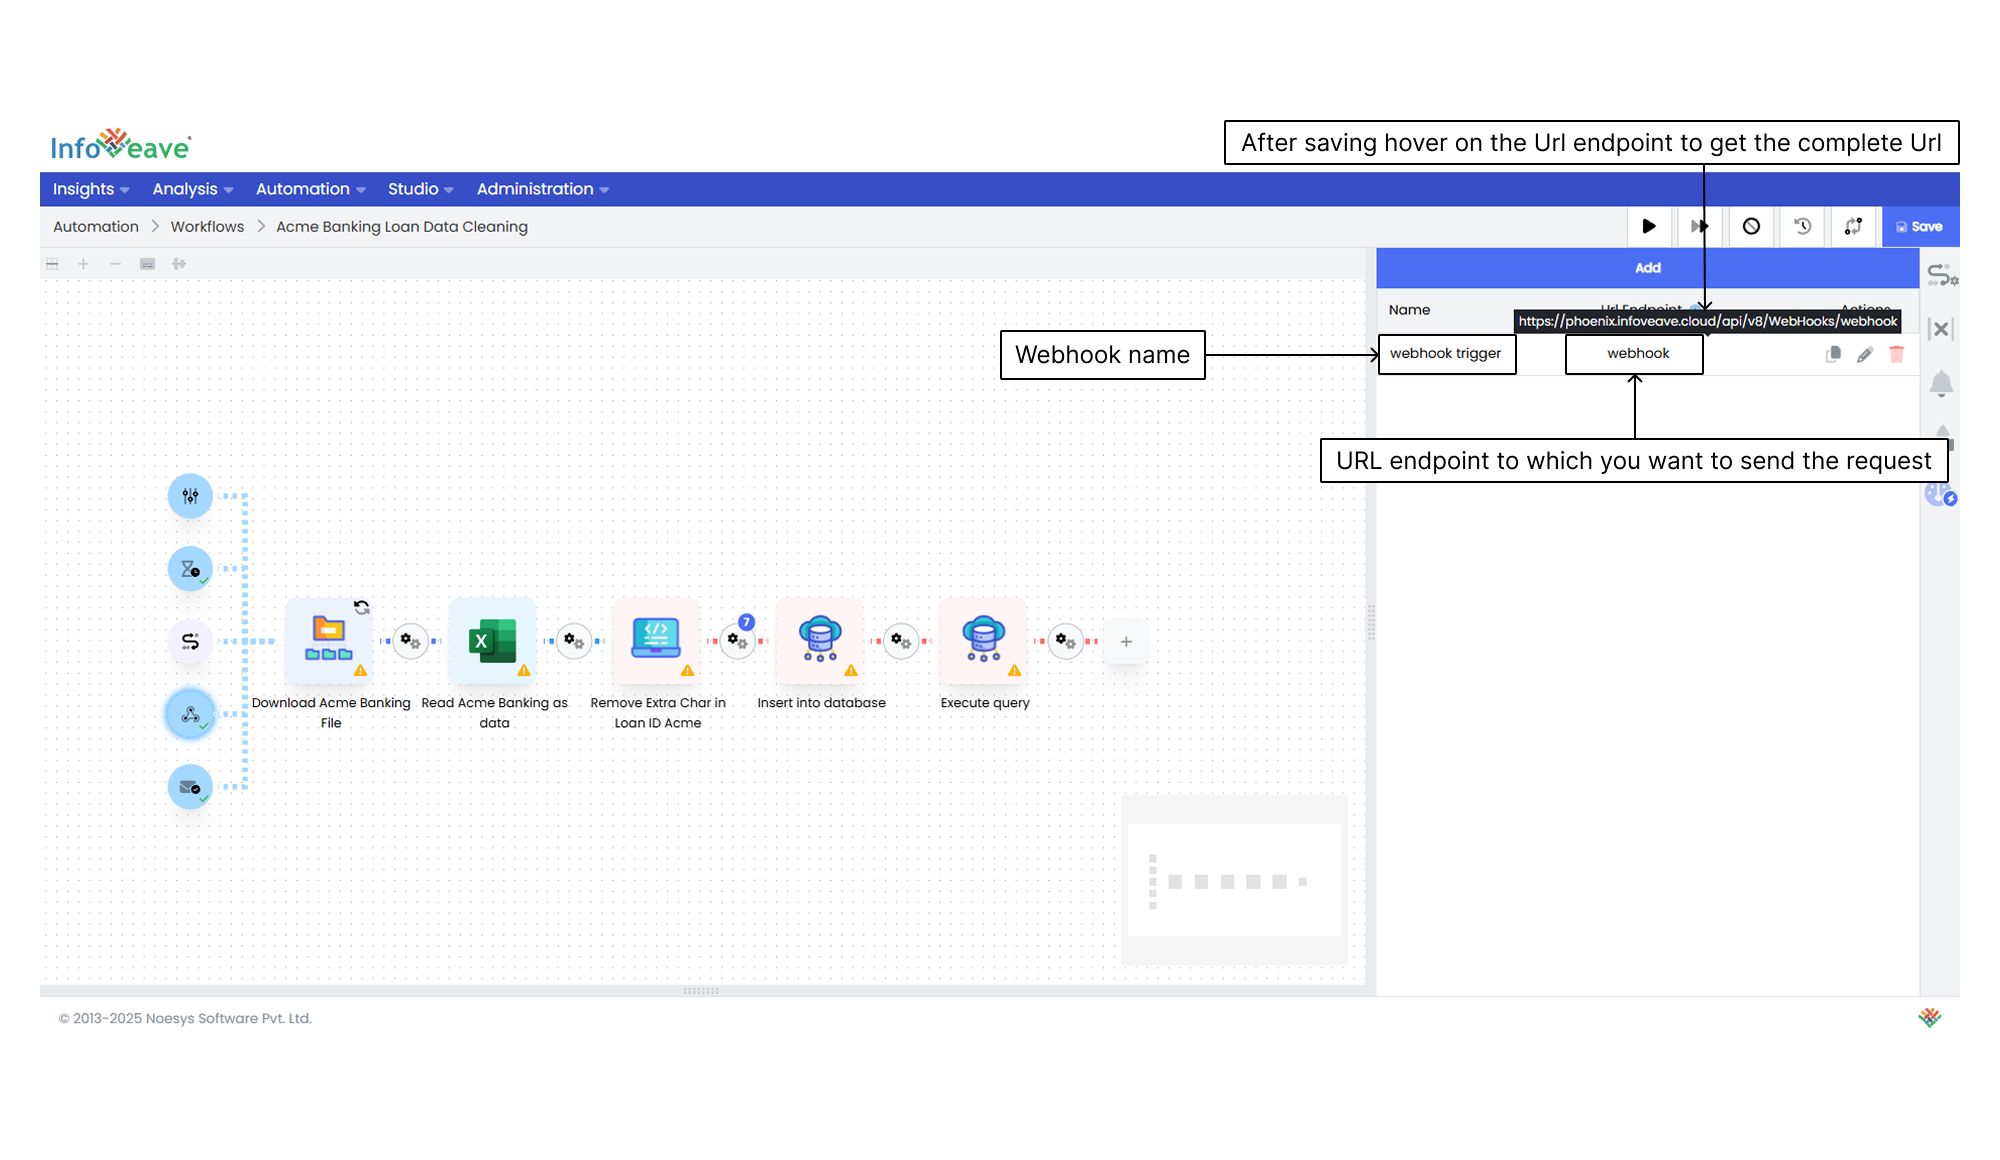Expand the Automation menu
The width and height of the screenshot is (2000, 1160).
tap(311, 189)
